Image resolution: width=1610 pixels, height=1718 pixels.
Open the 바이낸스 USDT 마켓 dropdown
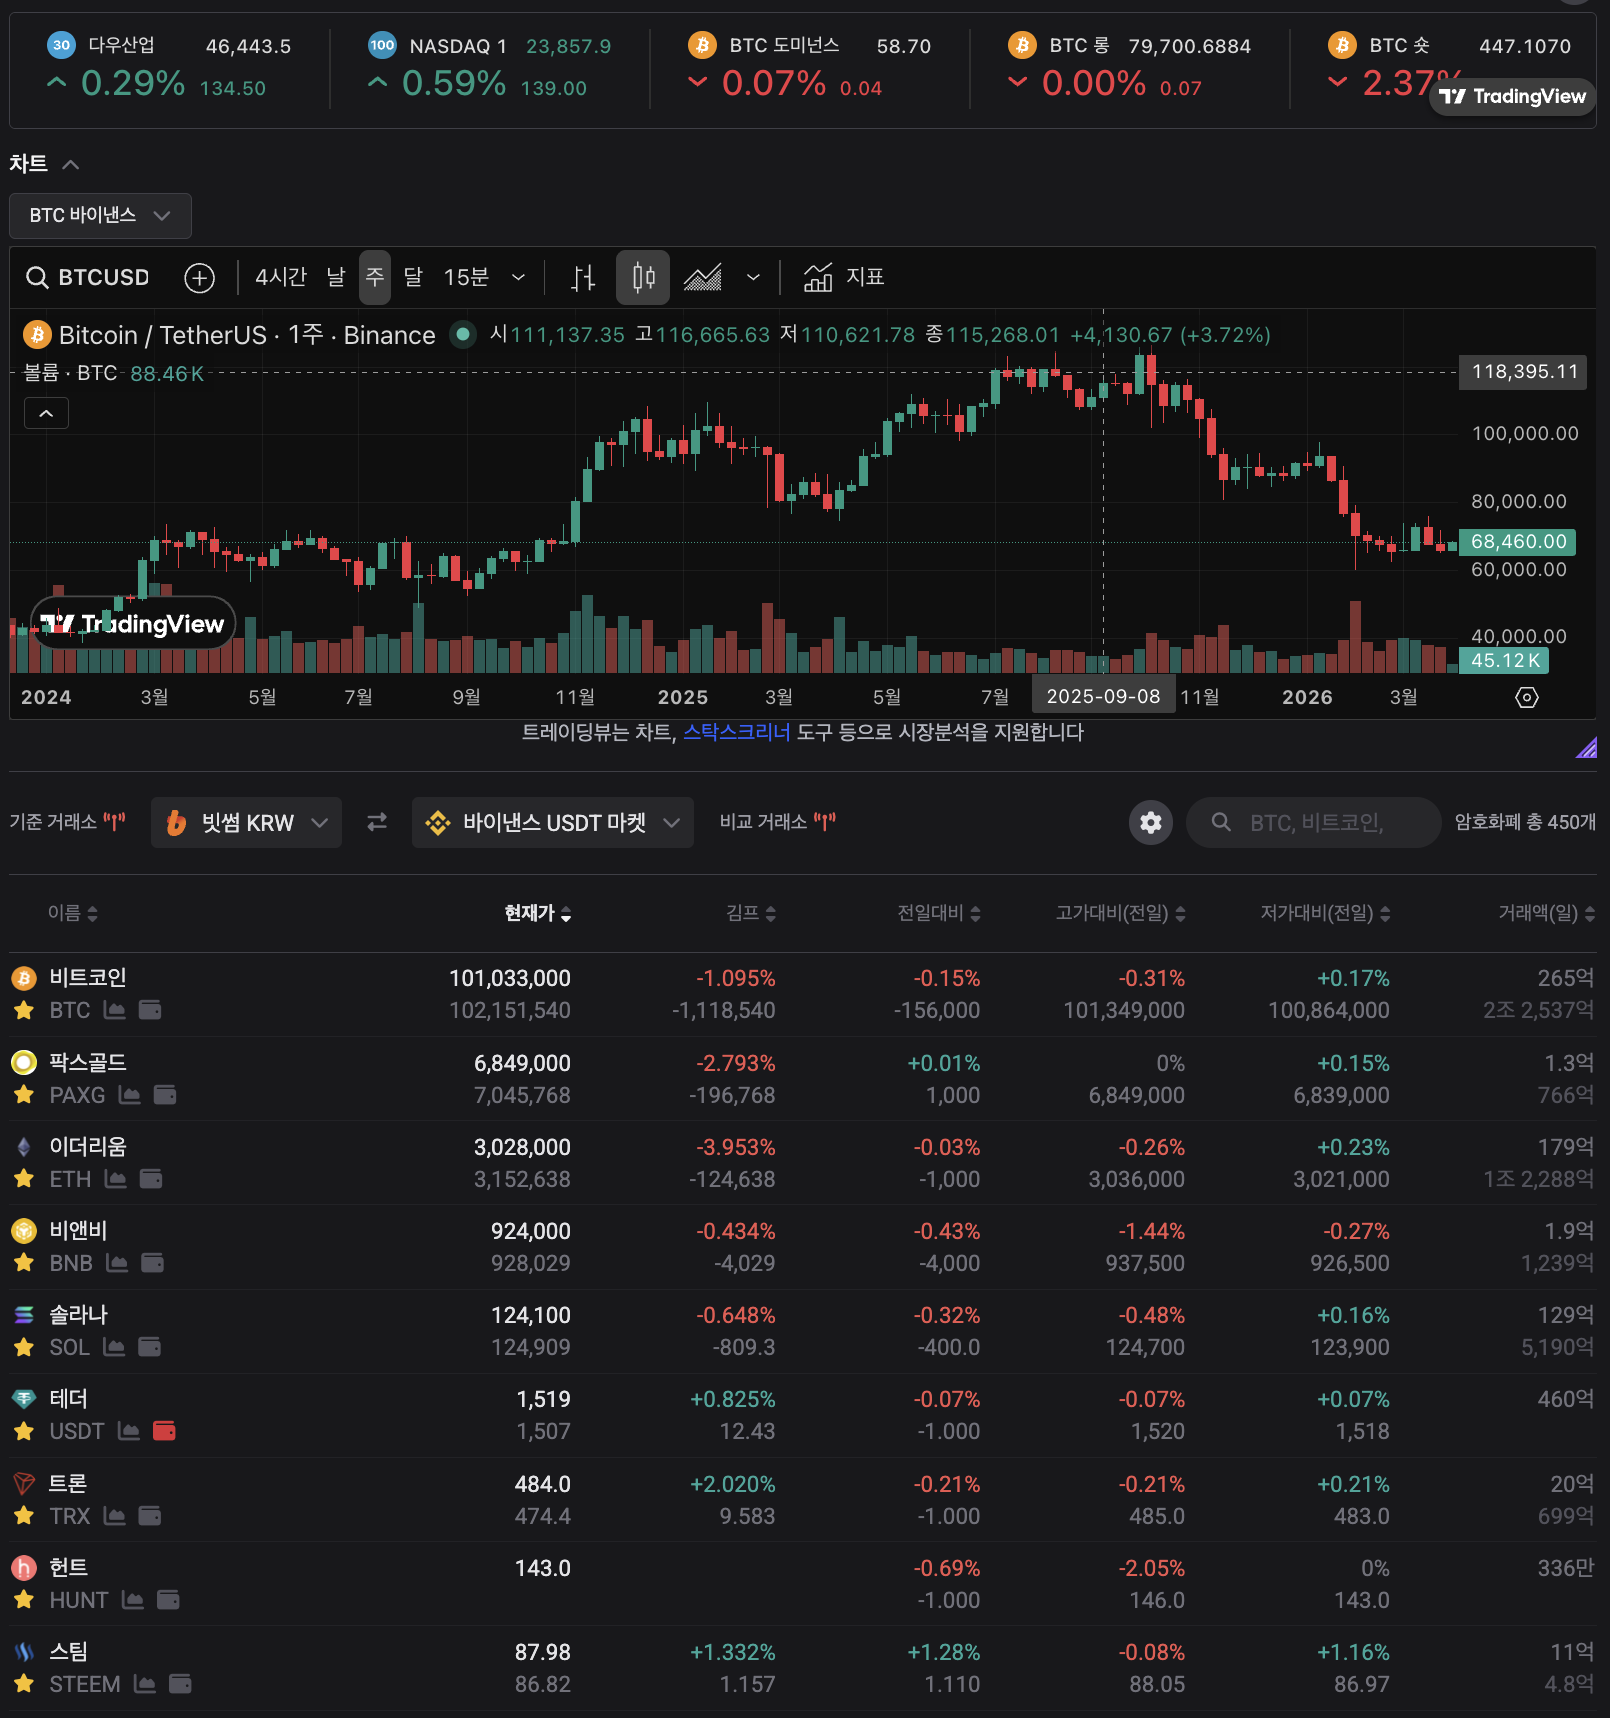pos(552,822)
